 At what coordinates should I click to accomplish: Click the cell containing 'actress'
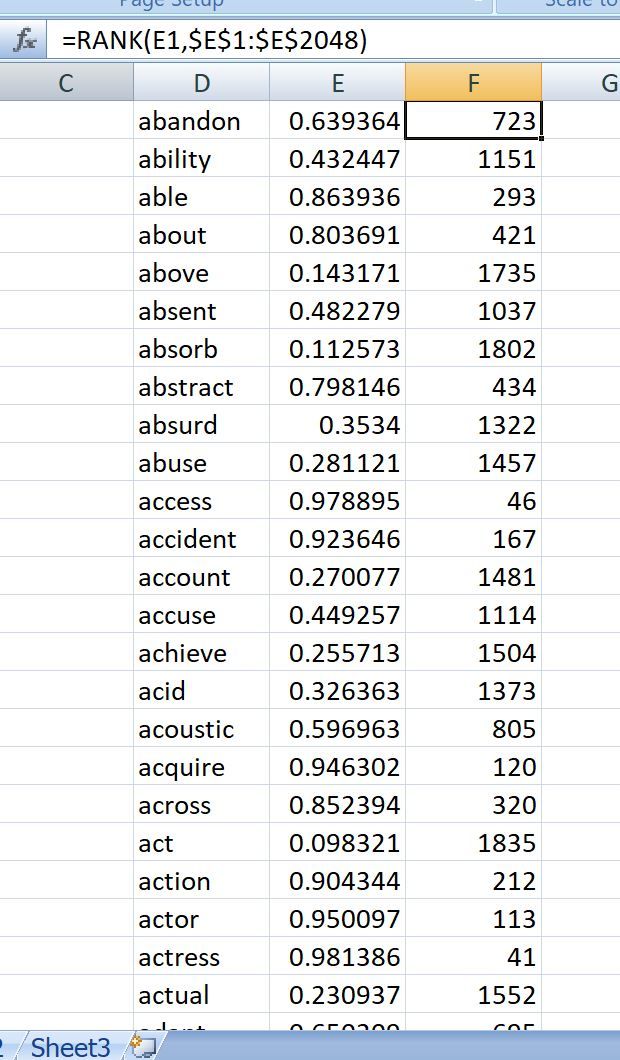tap(201, 957)
